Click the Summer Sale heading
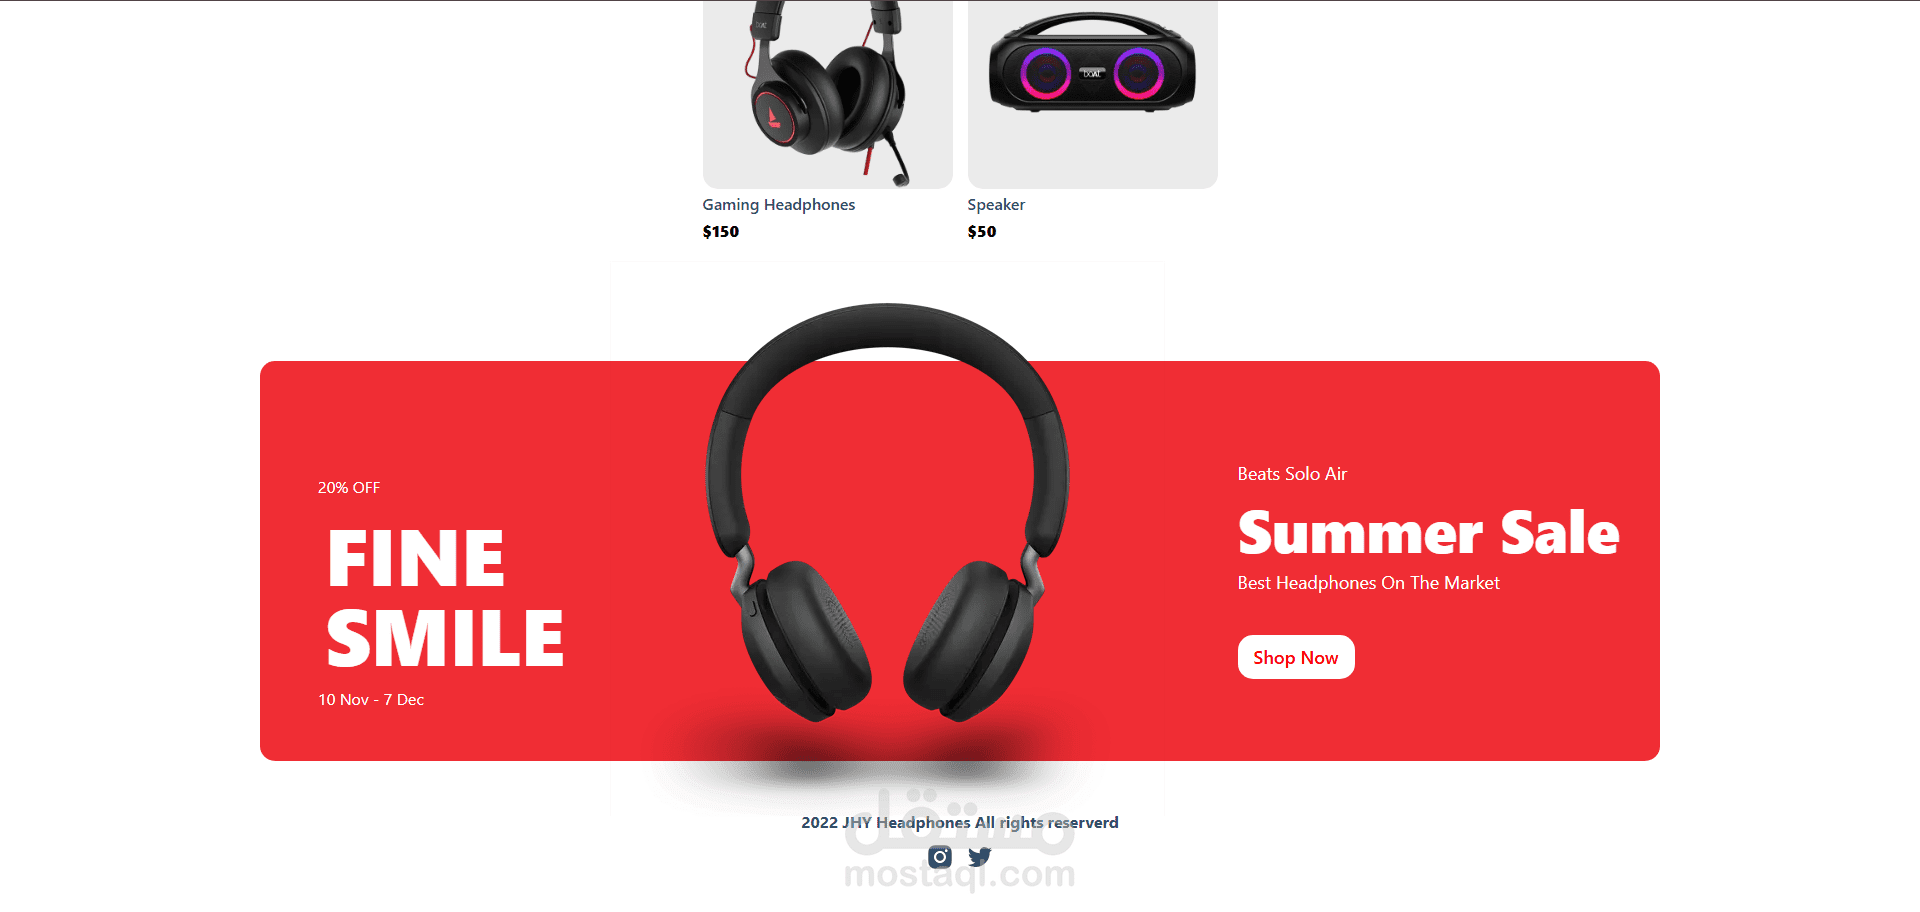This screenshot has height=912, width=1920. pos(1428,533)
